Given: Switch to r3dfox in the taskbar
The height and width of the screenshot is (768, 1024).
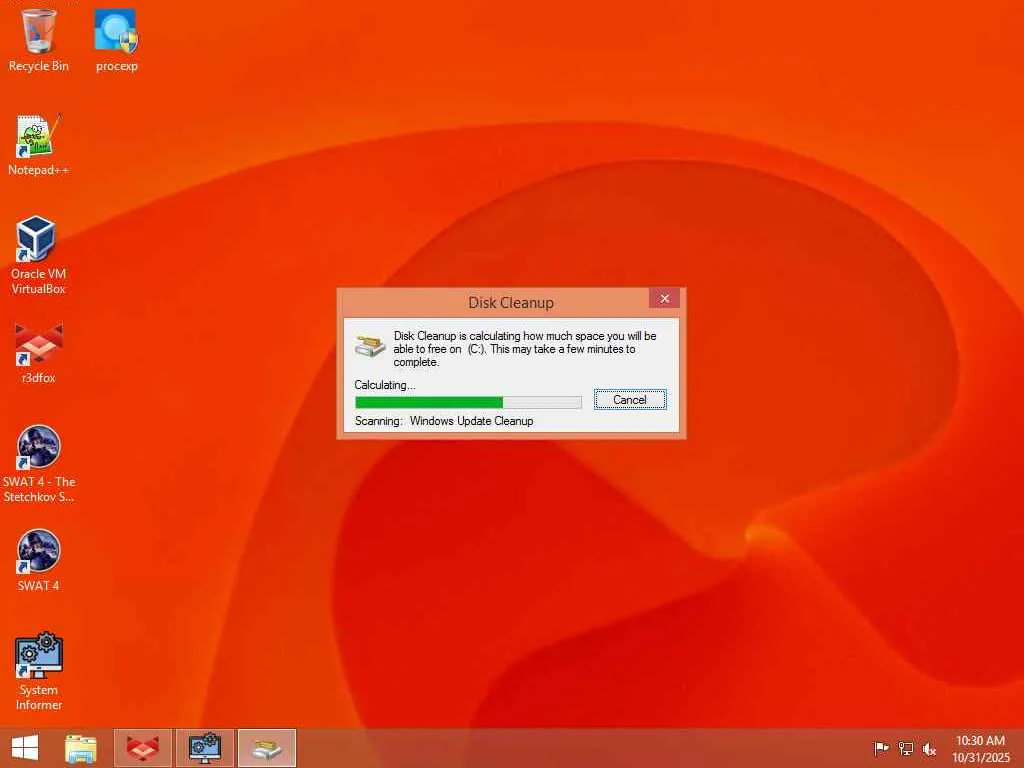Looking at the screenshot, I should 143,748.
